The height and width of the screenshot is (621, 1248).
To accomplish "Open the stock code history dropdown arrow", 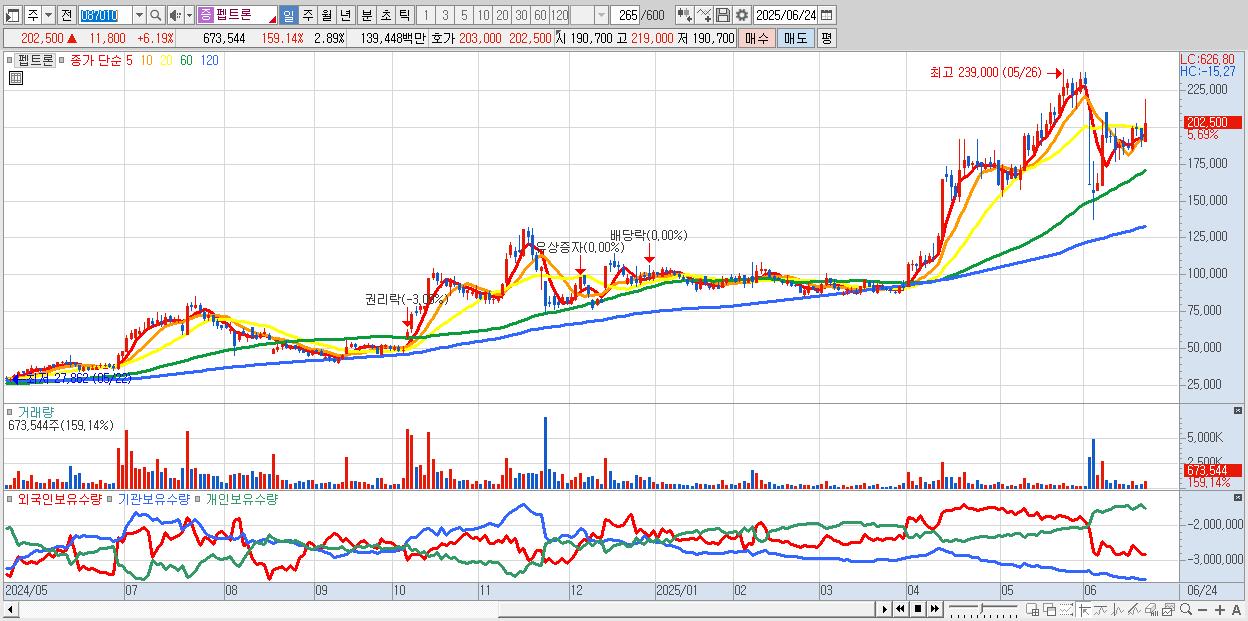I will click(x=138, y=15).
